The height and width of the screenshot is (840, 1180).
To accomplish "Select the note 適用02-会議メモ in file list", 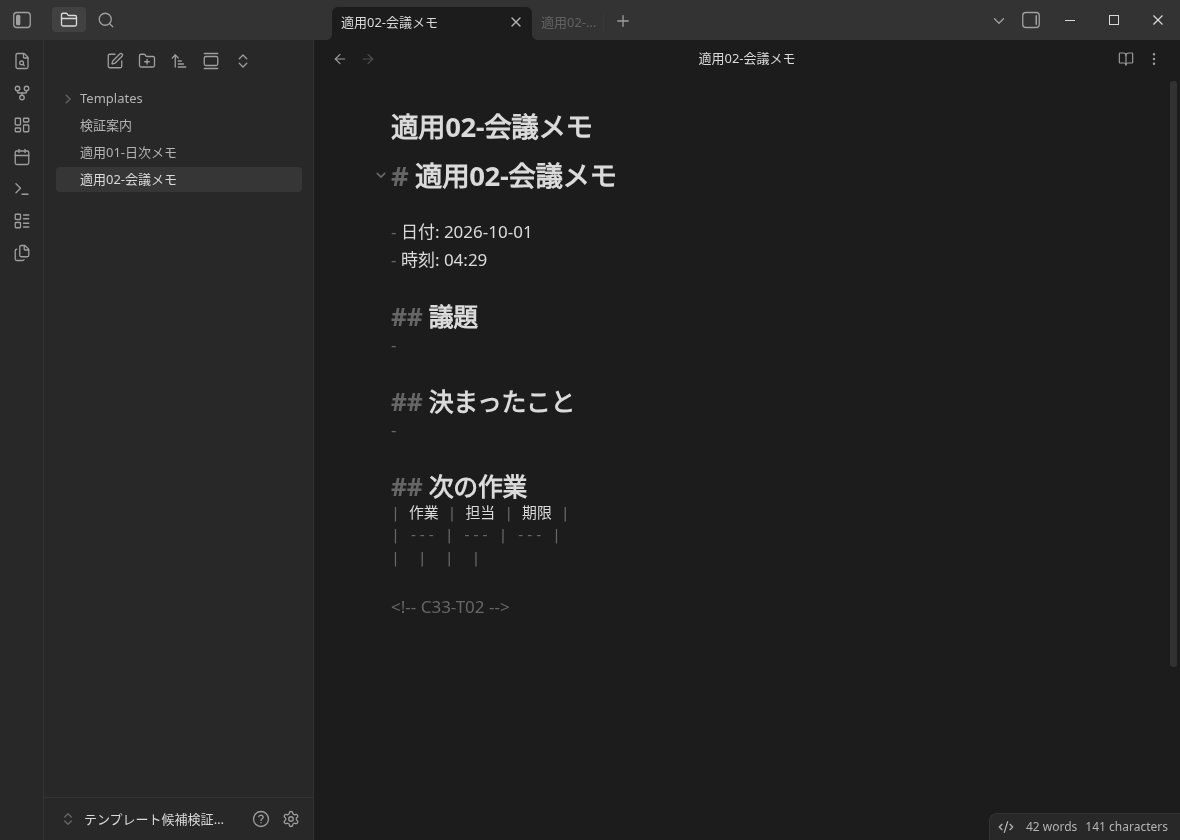I will coord(178,180).
